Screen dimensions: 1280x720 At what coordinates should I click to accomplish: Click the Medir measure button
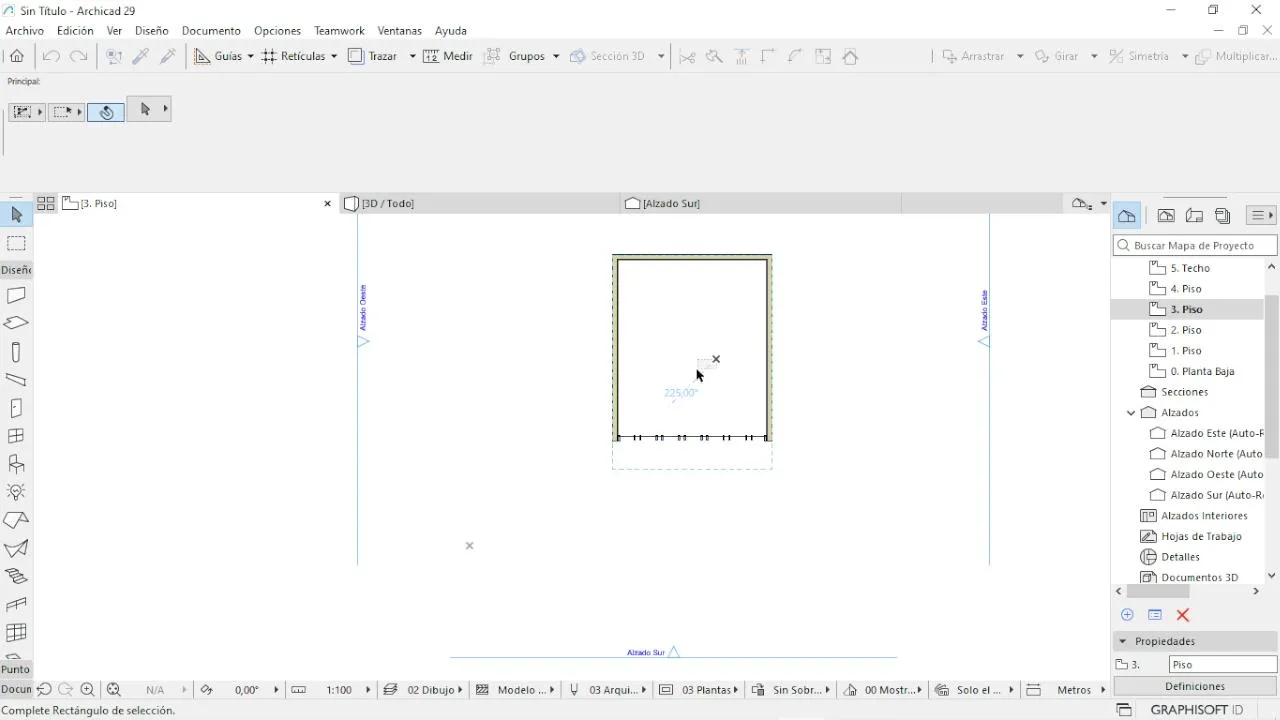[x=448, y=56]
